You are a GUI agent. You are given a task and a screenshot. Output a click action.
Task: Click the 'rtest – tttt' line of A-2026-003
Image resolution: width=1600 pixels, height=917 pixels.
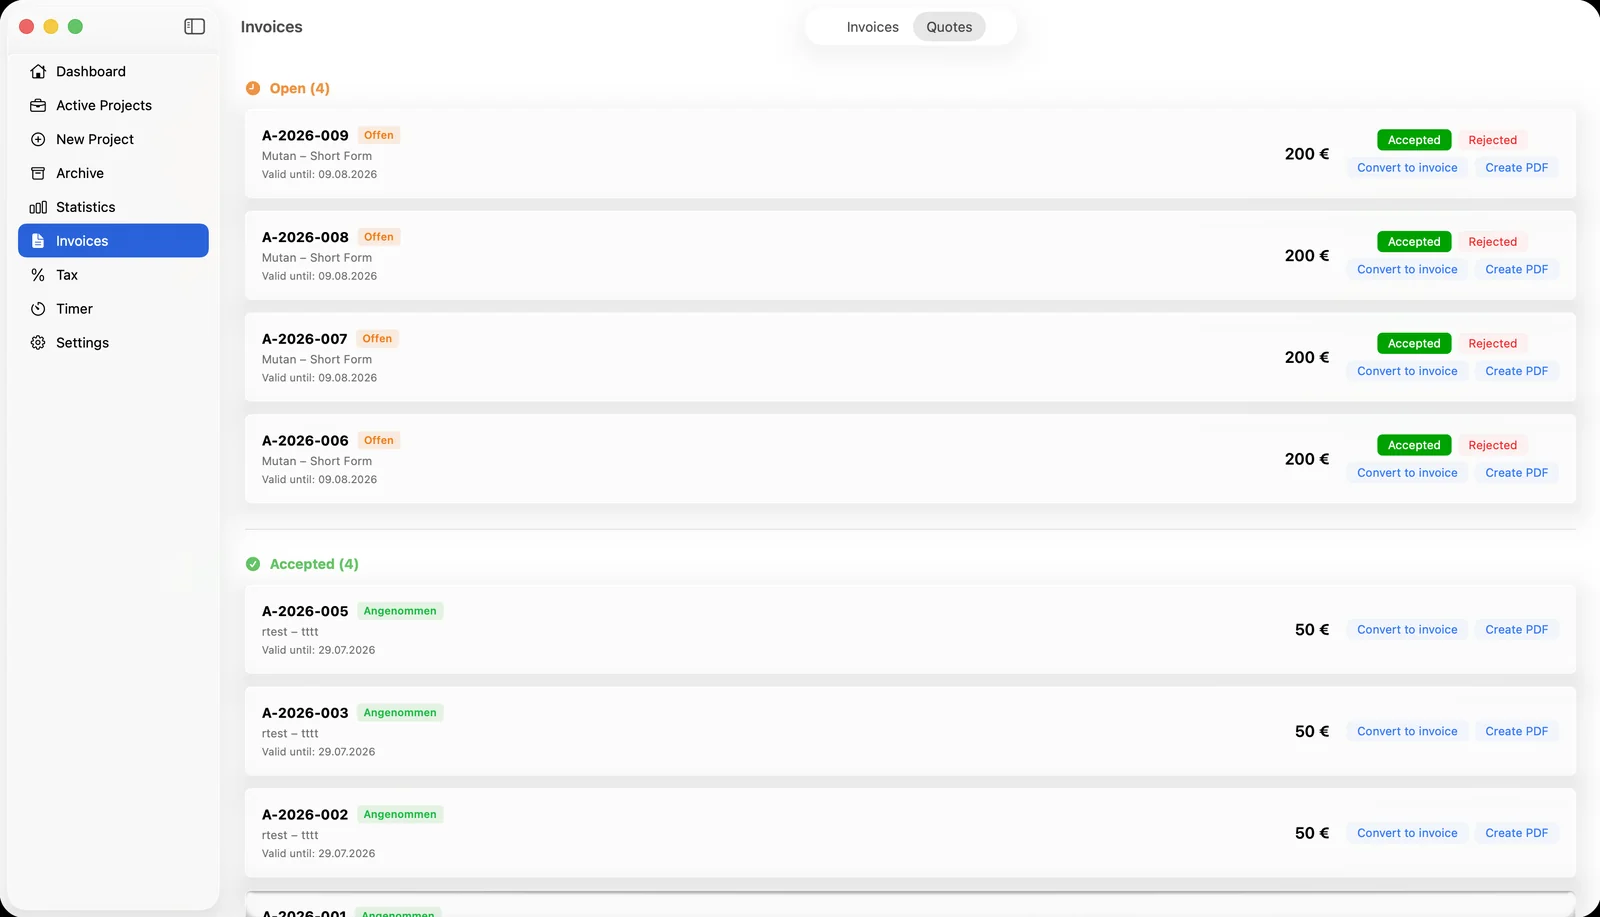pyautogui.click(x=290, y=734)
